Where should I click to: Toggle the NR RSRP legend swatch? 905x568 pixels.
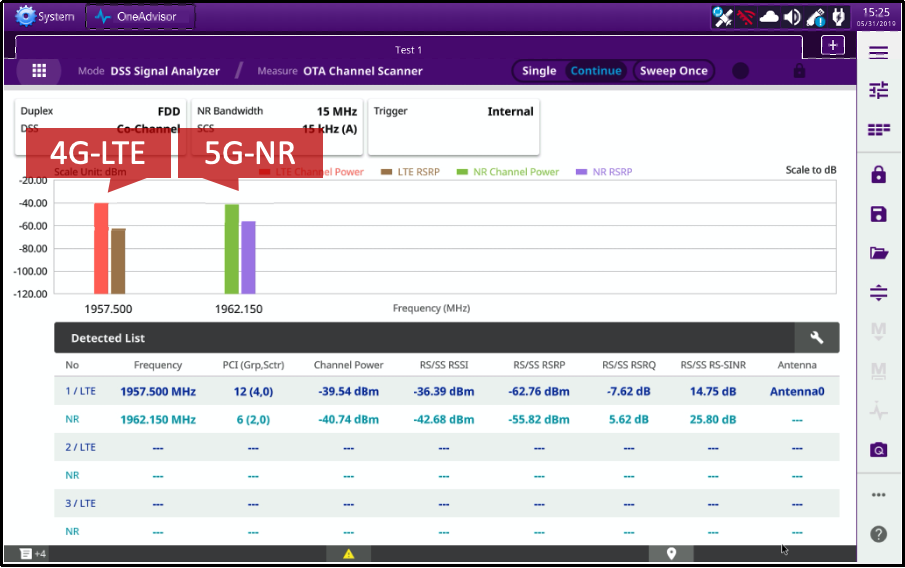coord(581,172)
